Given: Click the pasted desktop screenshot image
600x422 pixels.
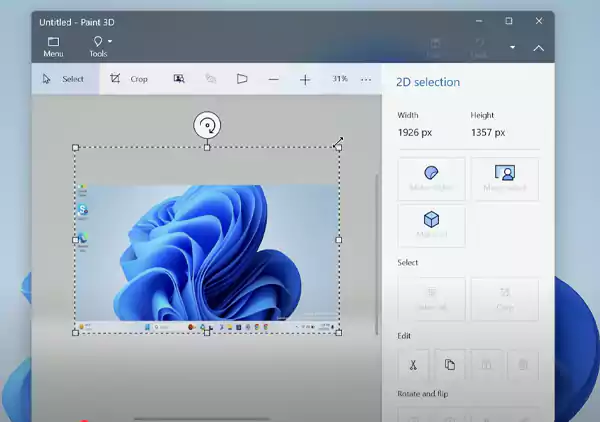Looking at the screenshot, I should coord(207,259).
